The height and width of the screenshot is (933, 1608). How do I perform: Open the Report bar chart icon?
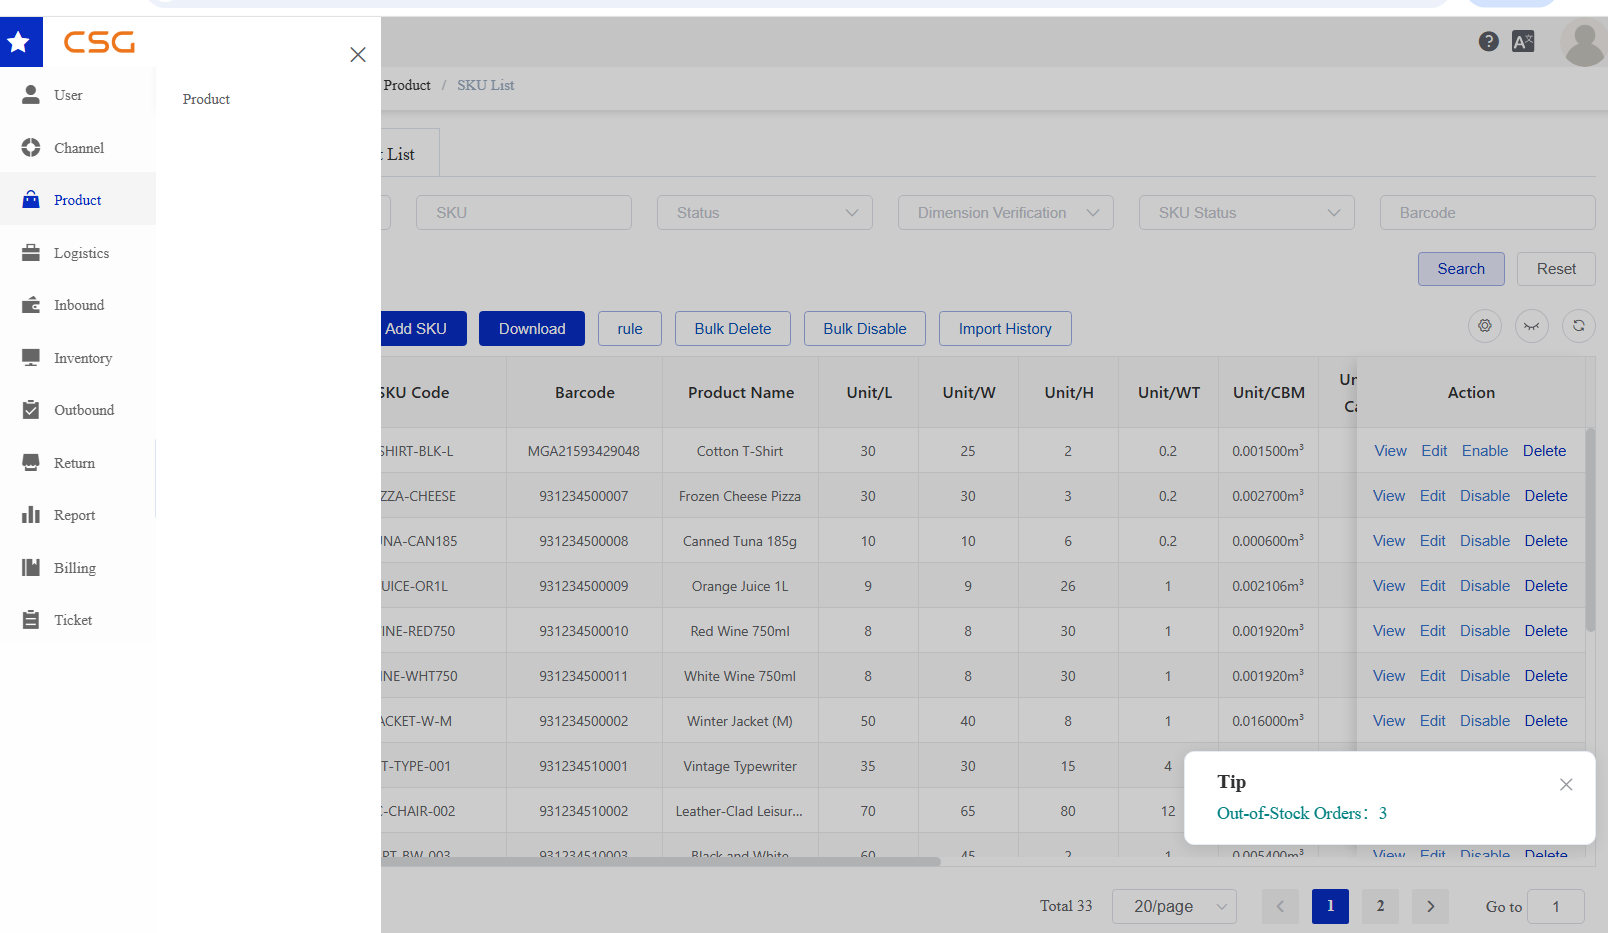31,515
